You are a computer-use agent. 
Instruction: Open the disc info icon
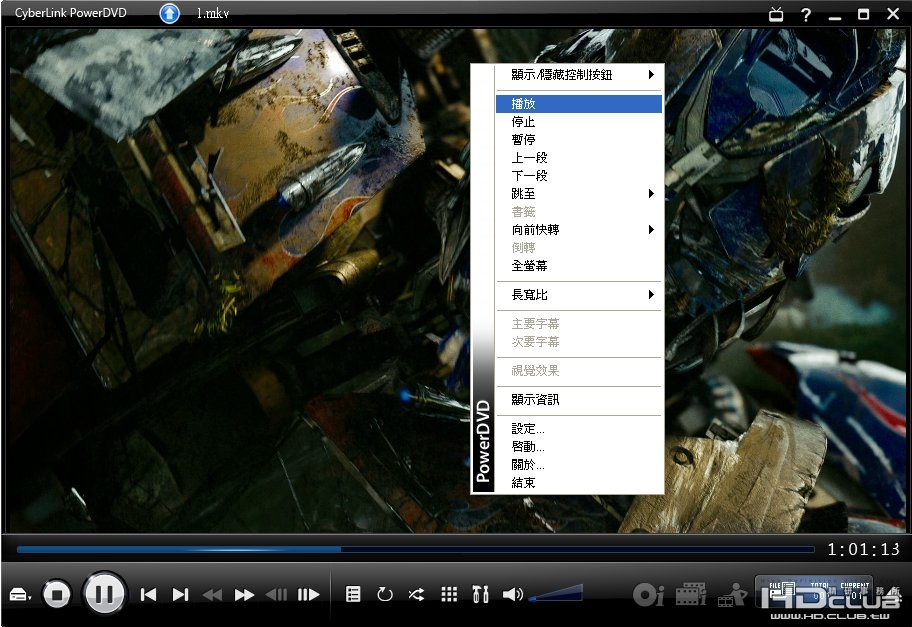point(648,594)
